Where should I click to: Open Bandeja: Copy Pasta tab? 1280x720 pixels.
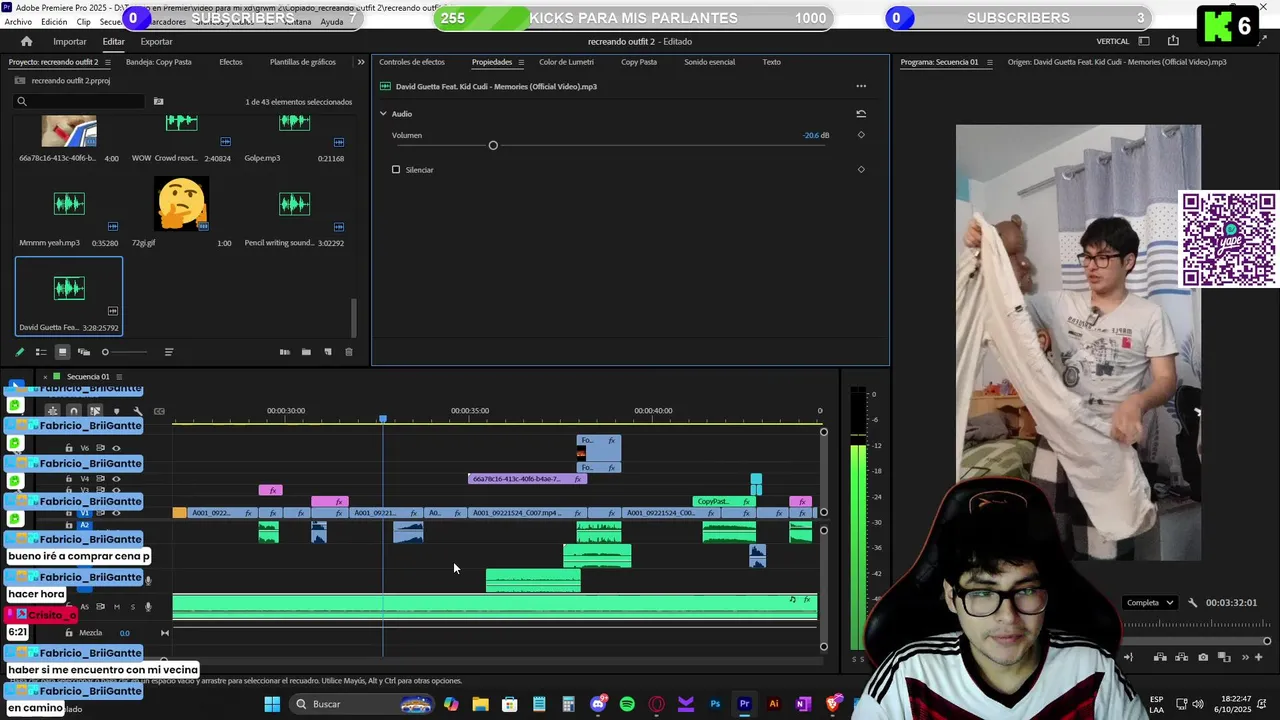159,62
